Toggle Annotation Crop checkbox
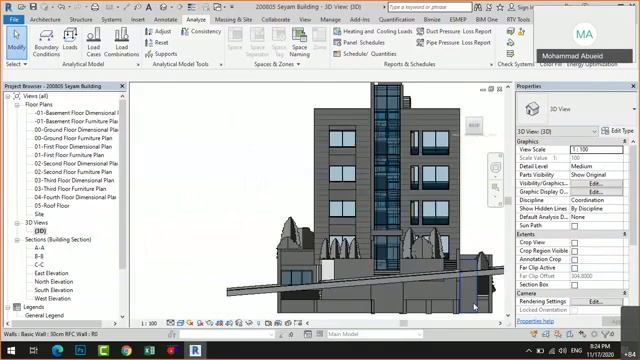 574,260
